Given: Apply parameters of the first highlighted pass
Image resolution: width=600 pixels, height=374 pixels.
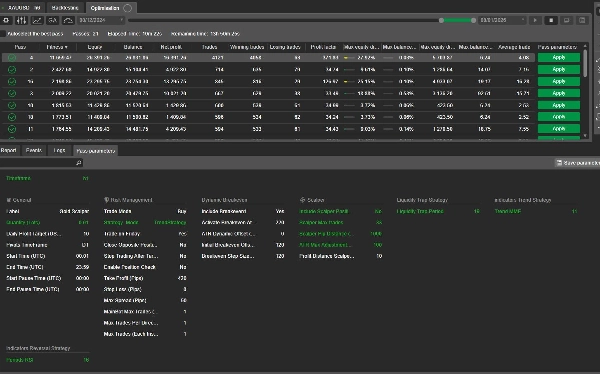Looking at the screenshot, I should (x=559, y=57).
